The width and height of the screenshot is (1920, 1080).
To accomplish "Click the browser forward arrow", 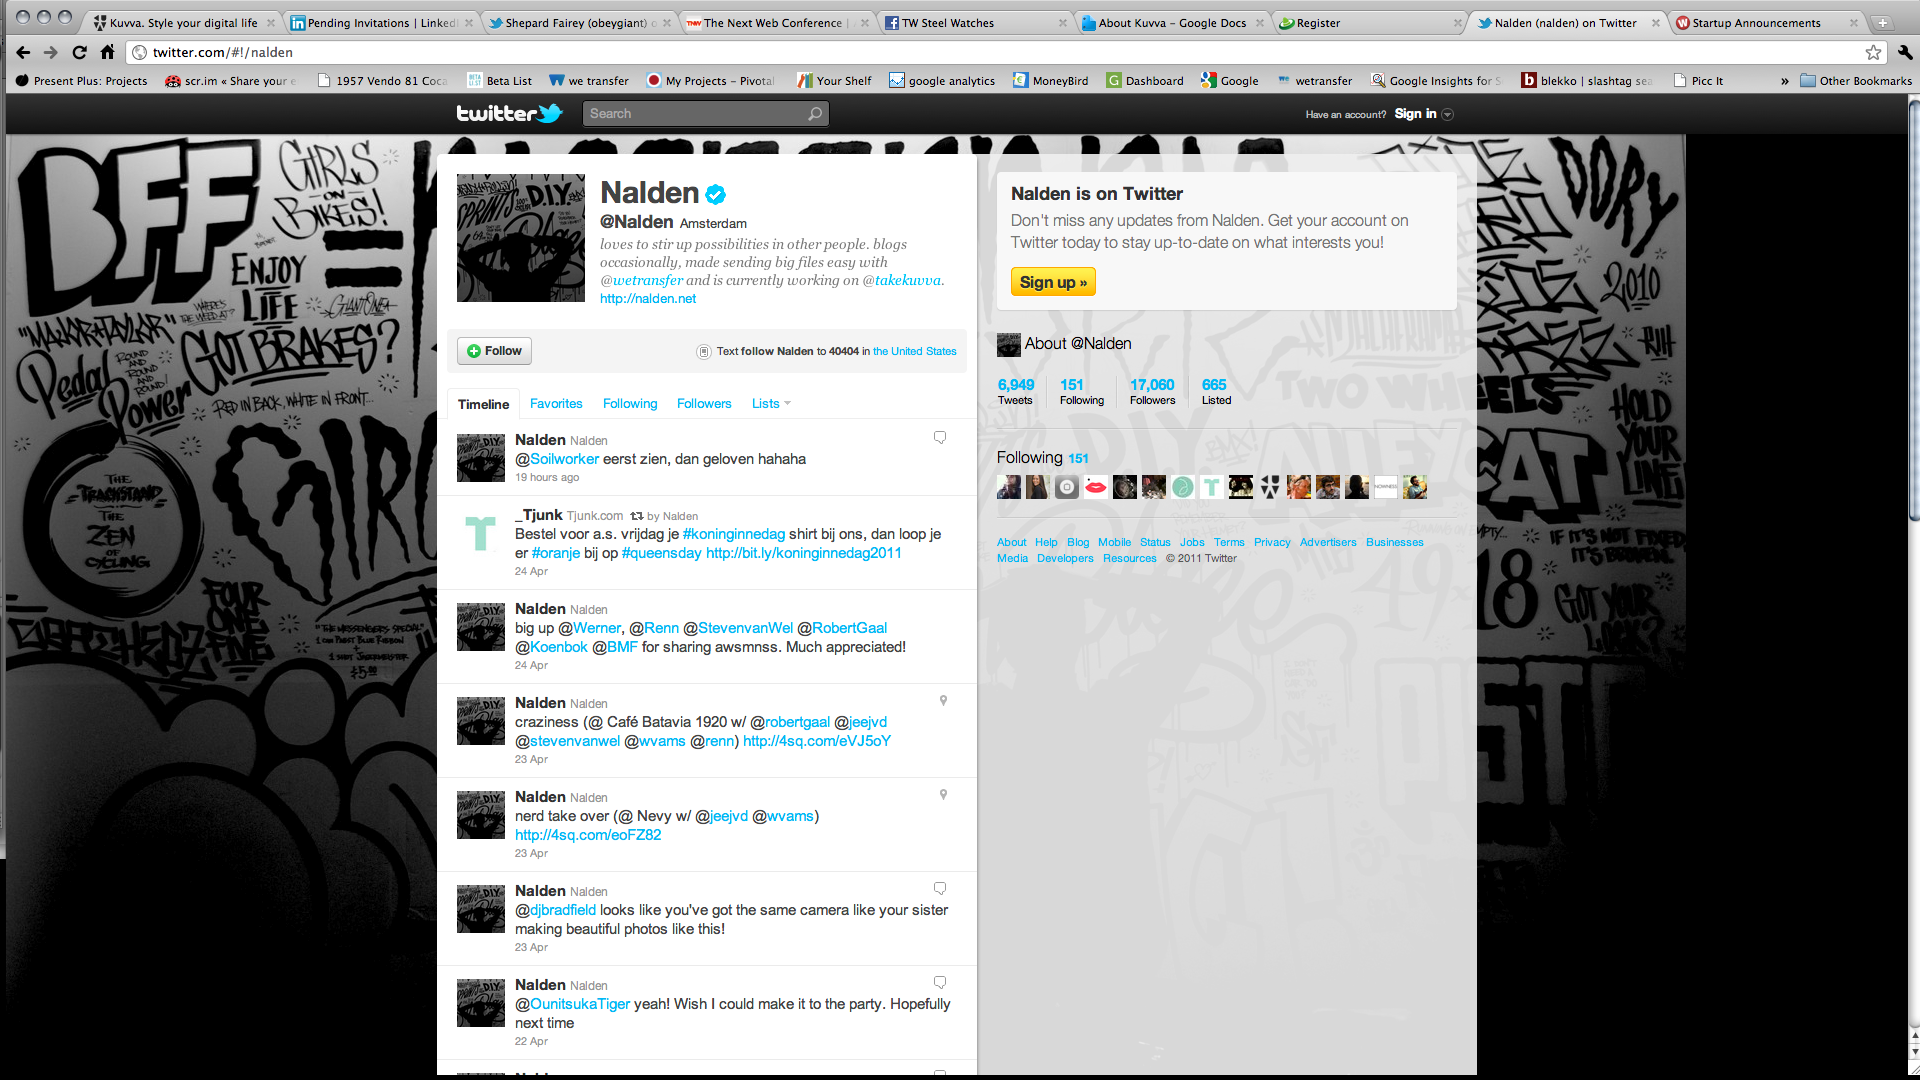I will tap(51, 52).
